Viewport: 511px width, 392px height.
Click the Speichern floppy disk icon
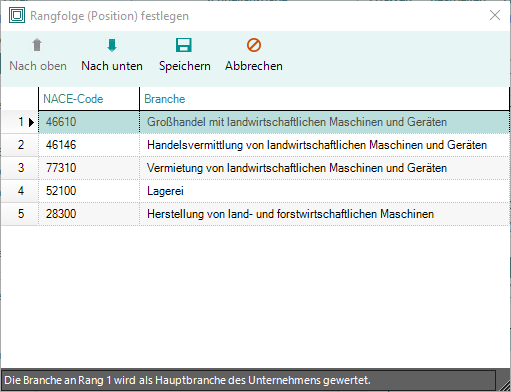point(184,45)
